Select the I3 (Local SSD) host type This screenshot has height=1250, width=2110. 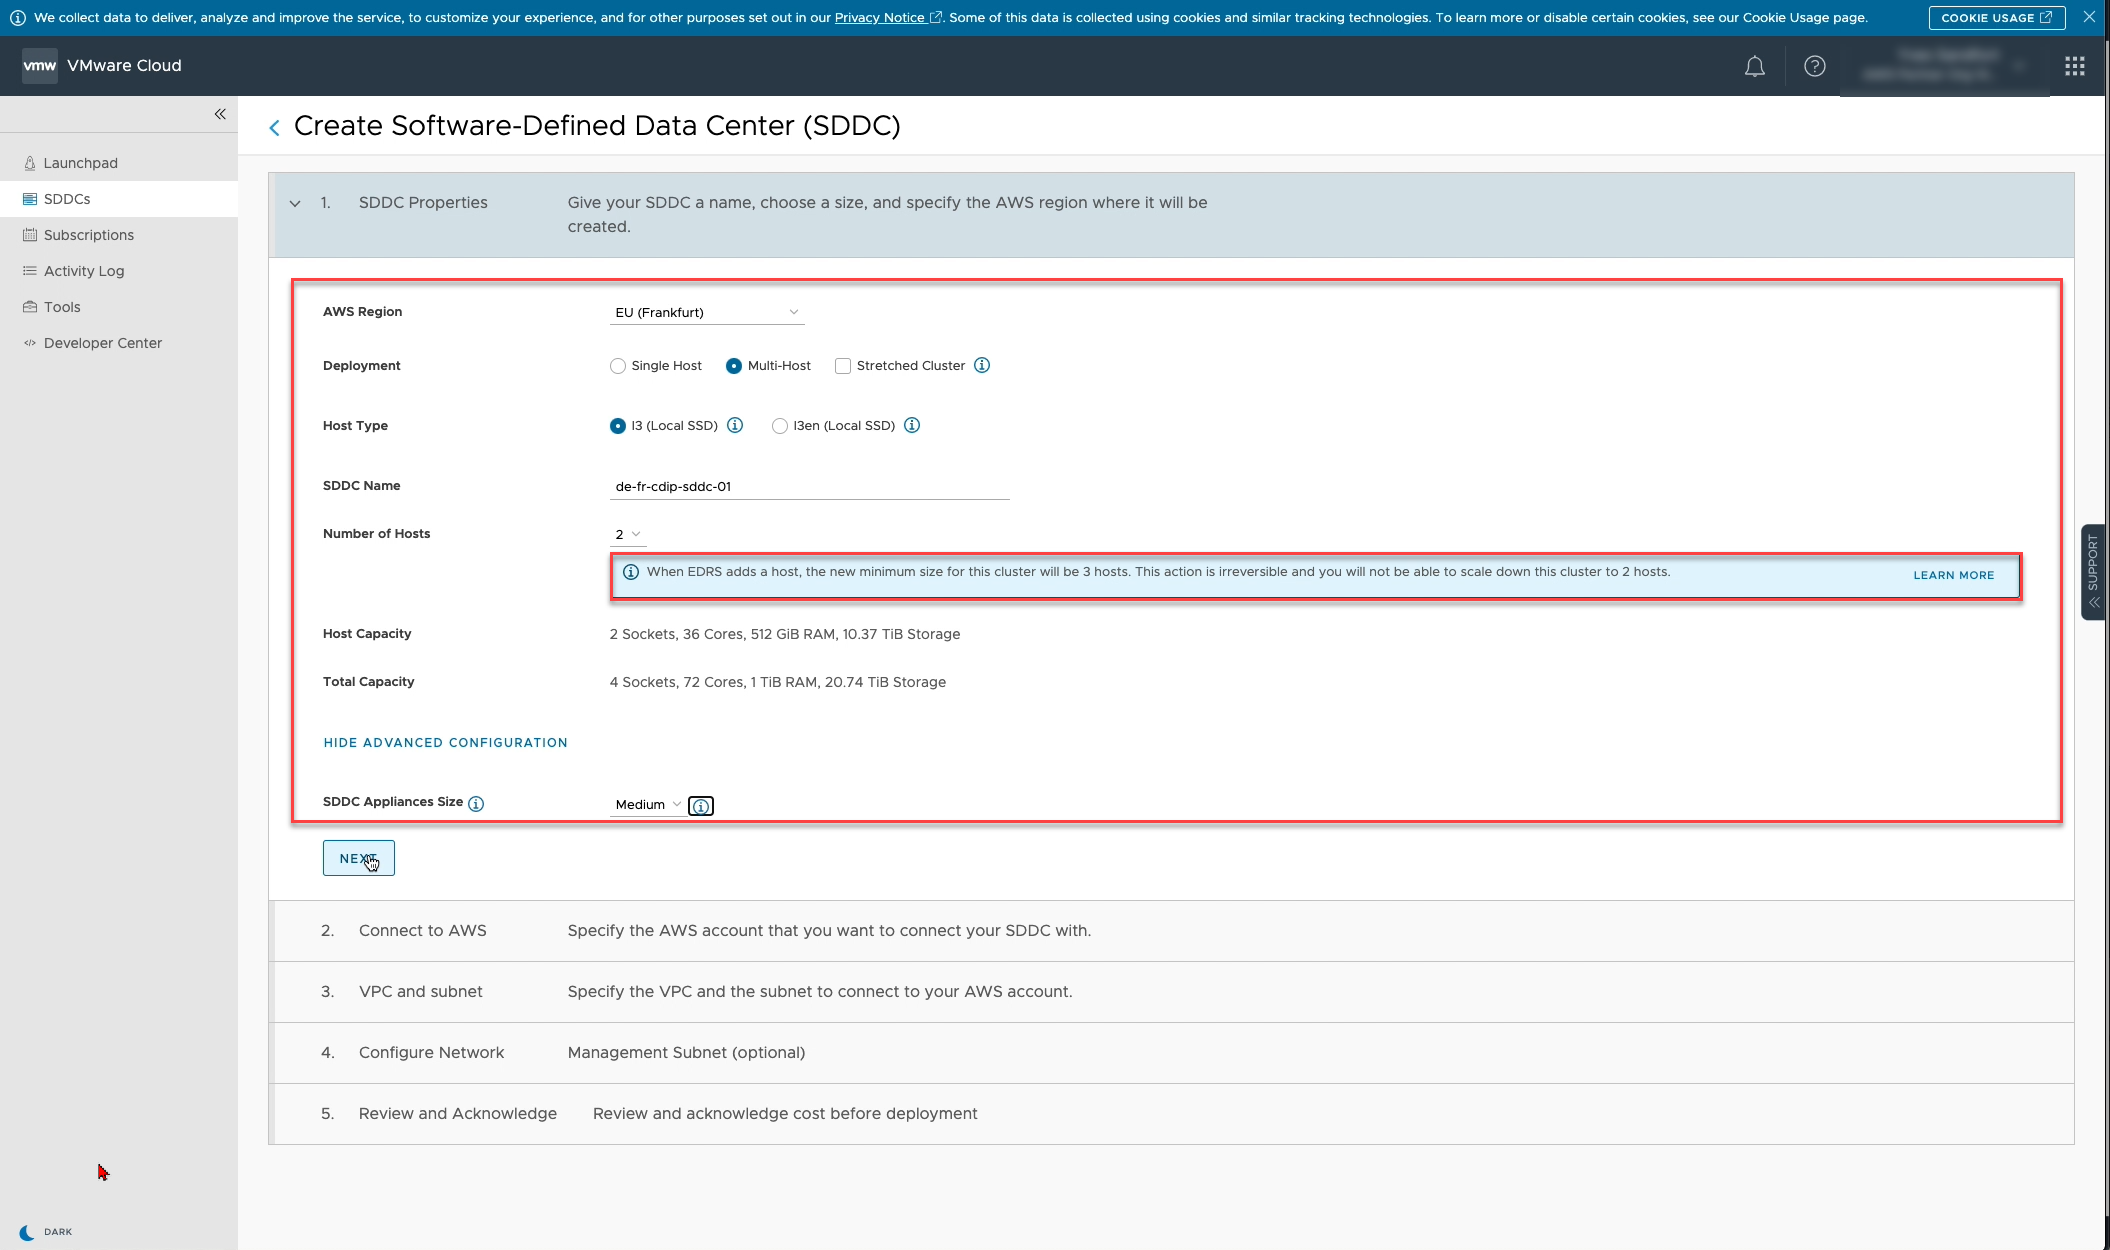tap(618, 426)
